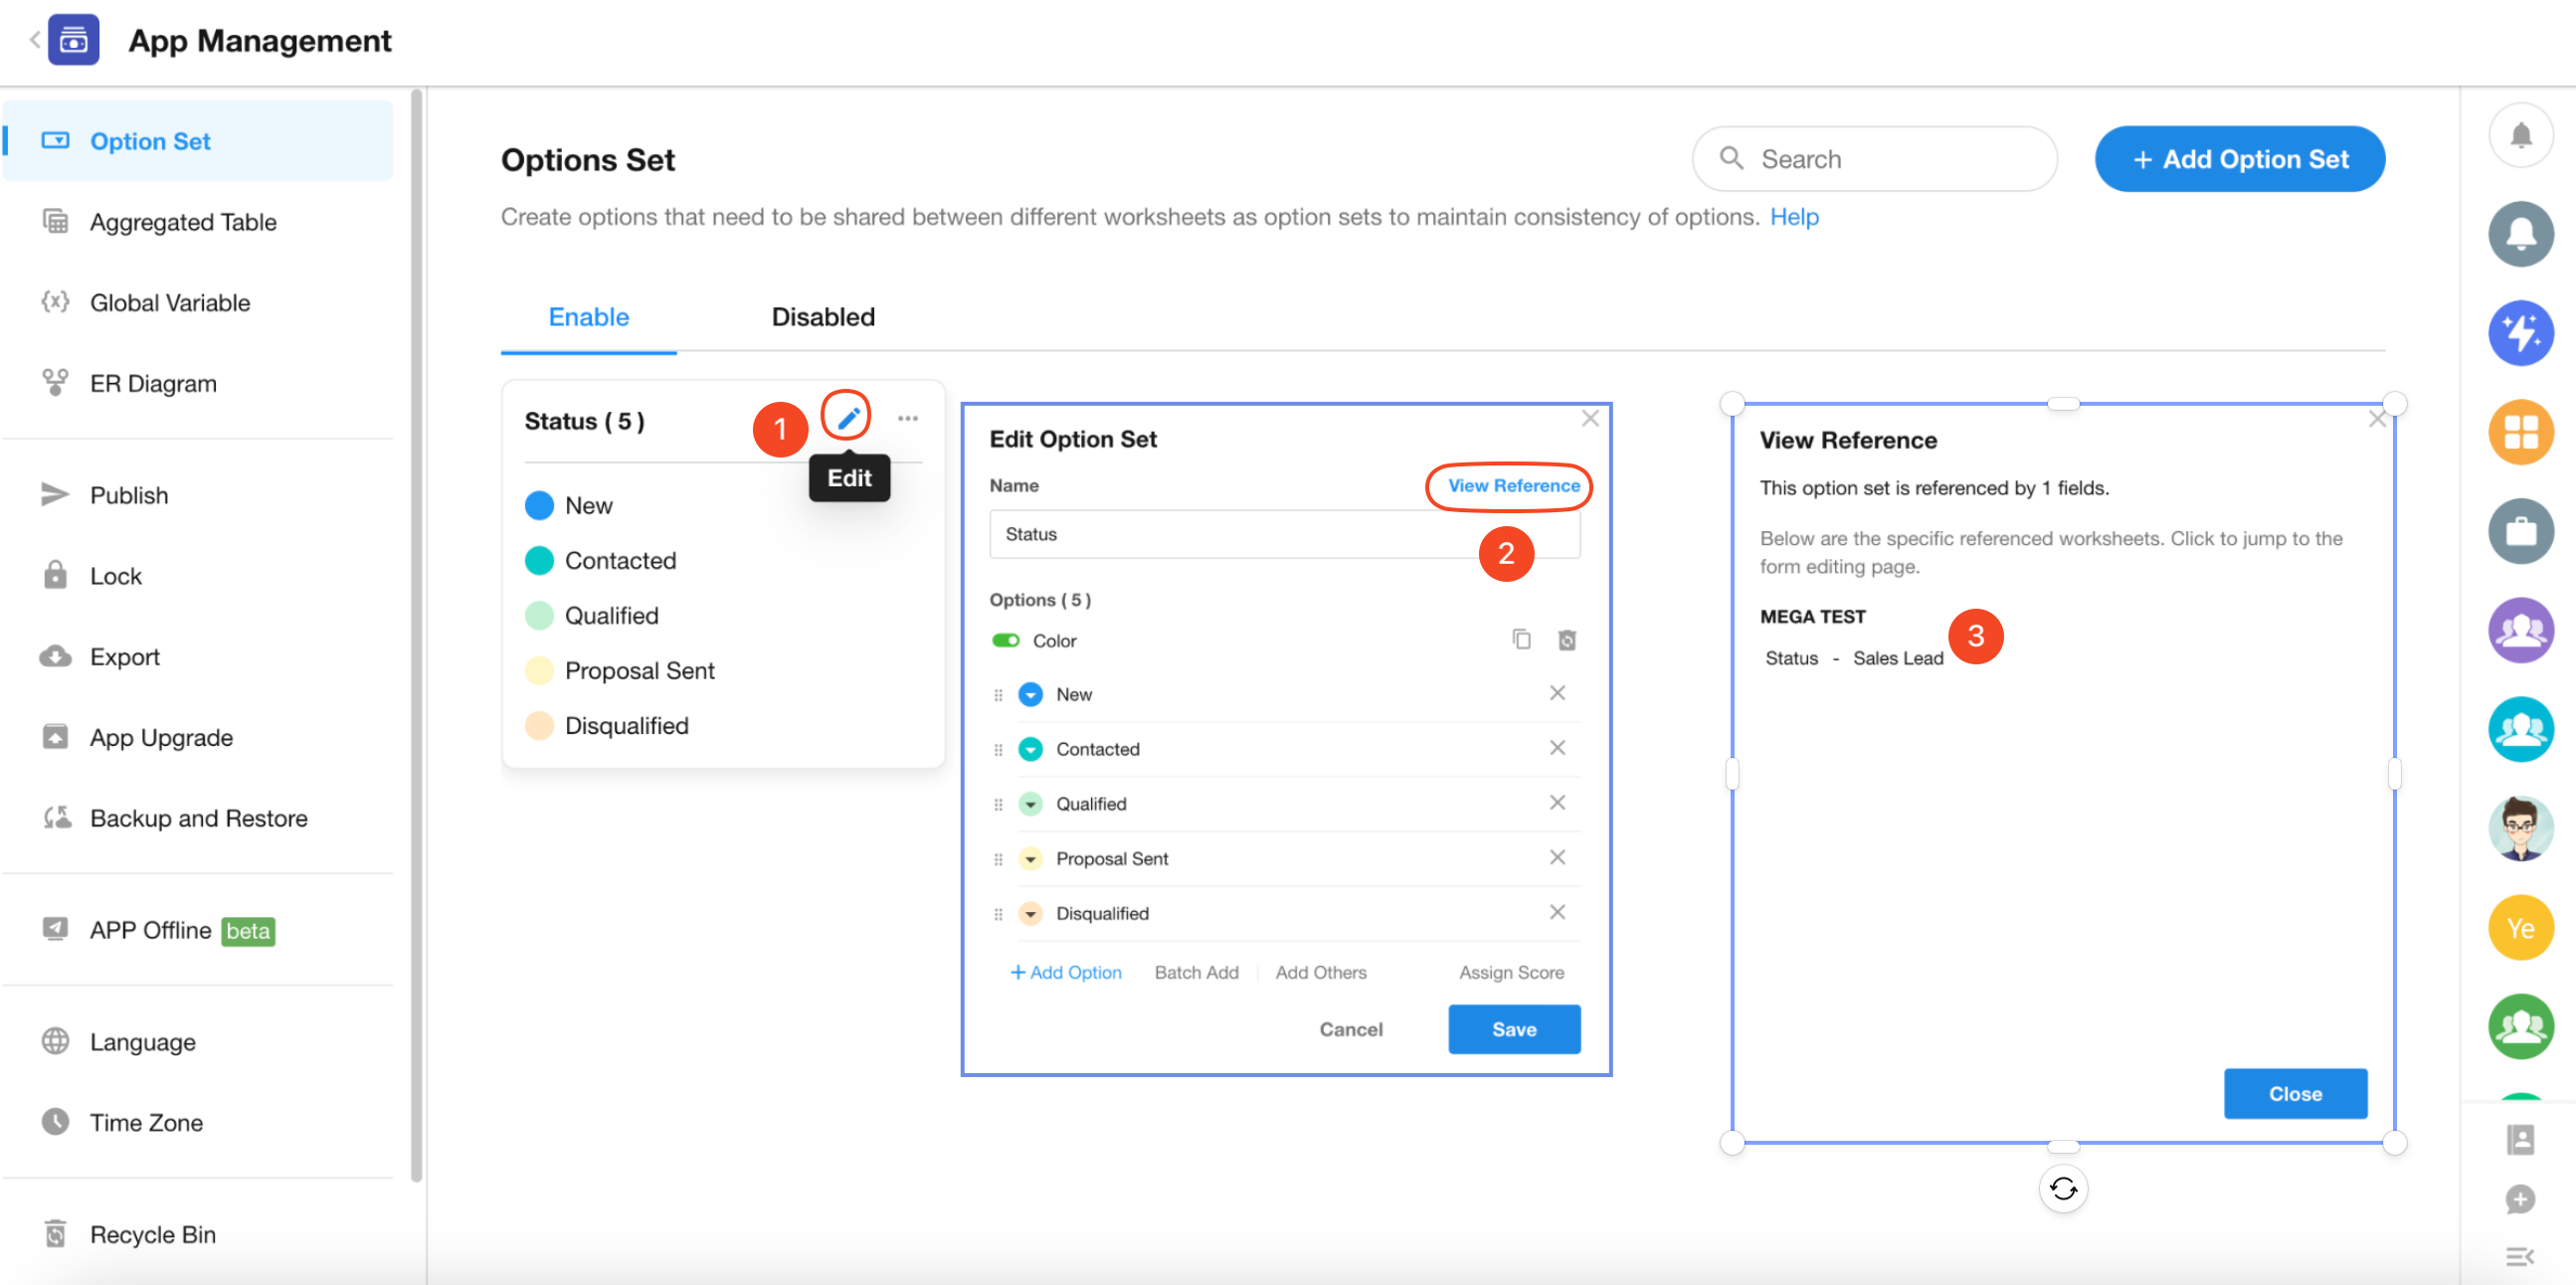Open color dropdown for New option
Image resolution: width=2576 pixels, height=1285 pixels.
click(1030, 694)
